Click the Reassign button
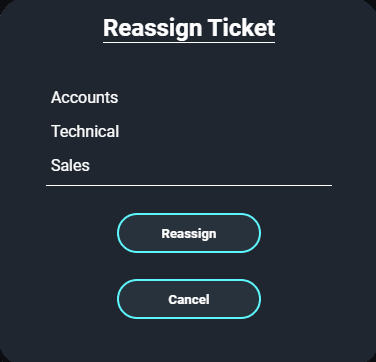 pos(189,233)
